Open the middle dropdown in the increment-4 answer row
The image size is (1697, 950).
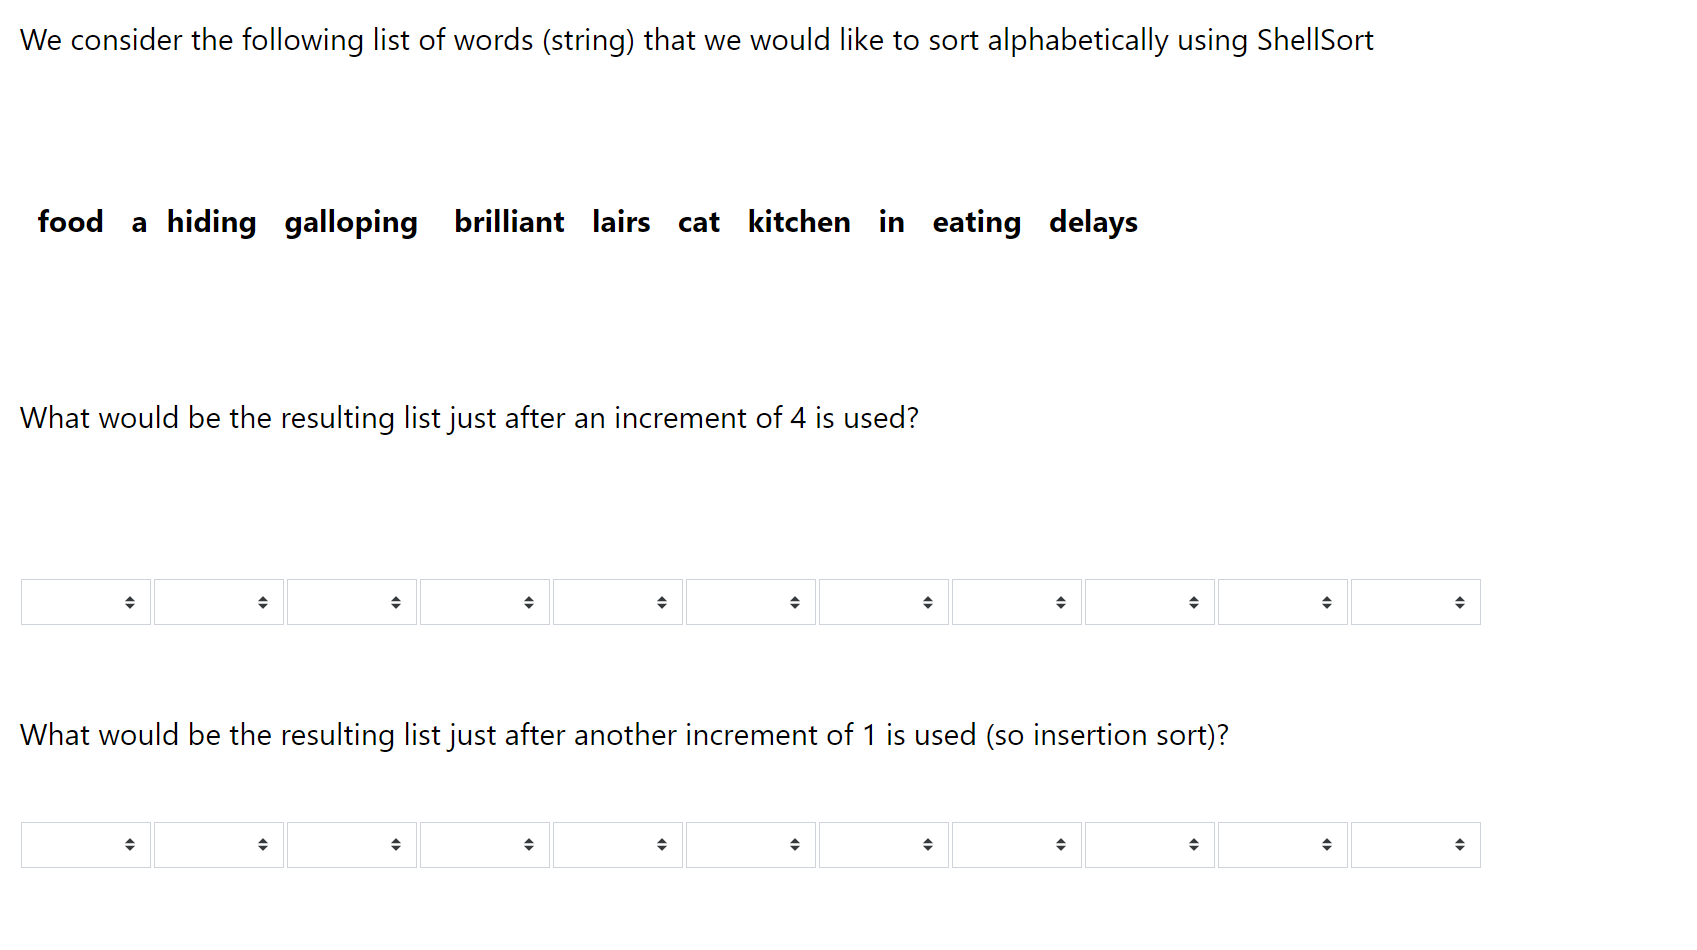(751, 602)
